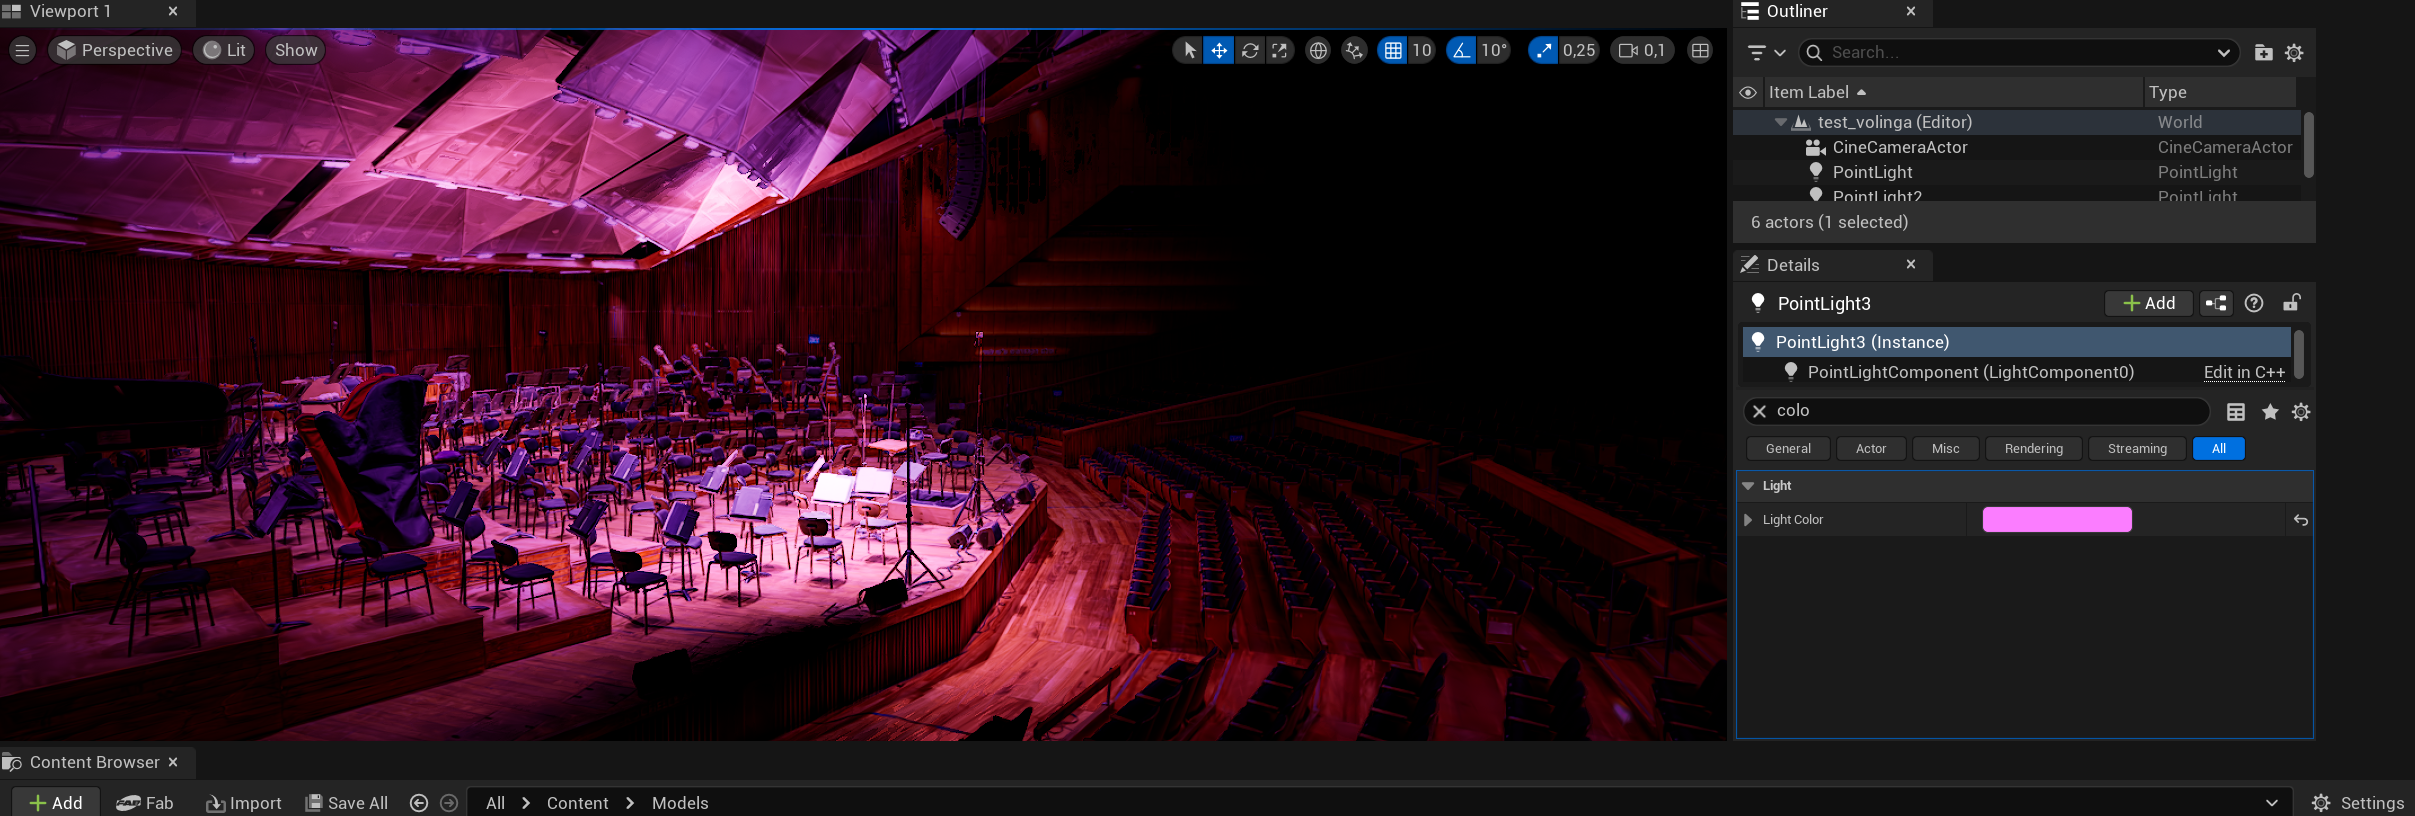
Task: Click the Edit in C++ link
Action: tap(2243, 372)
